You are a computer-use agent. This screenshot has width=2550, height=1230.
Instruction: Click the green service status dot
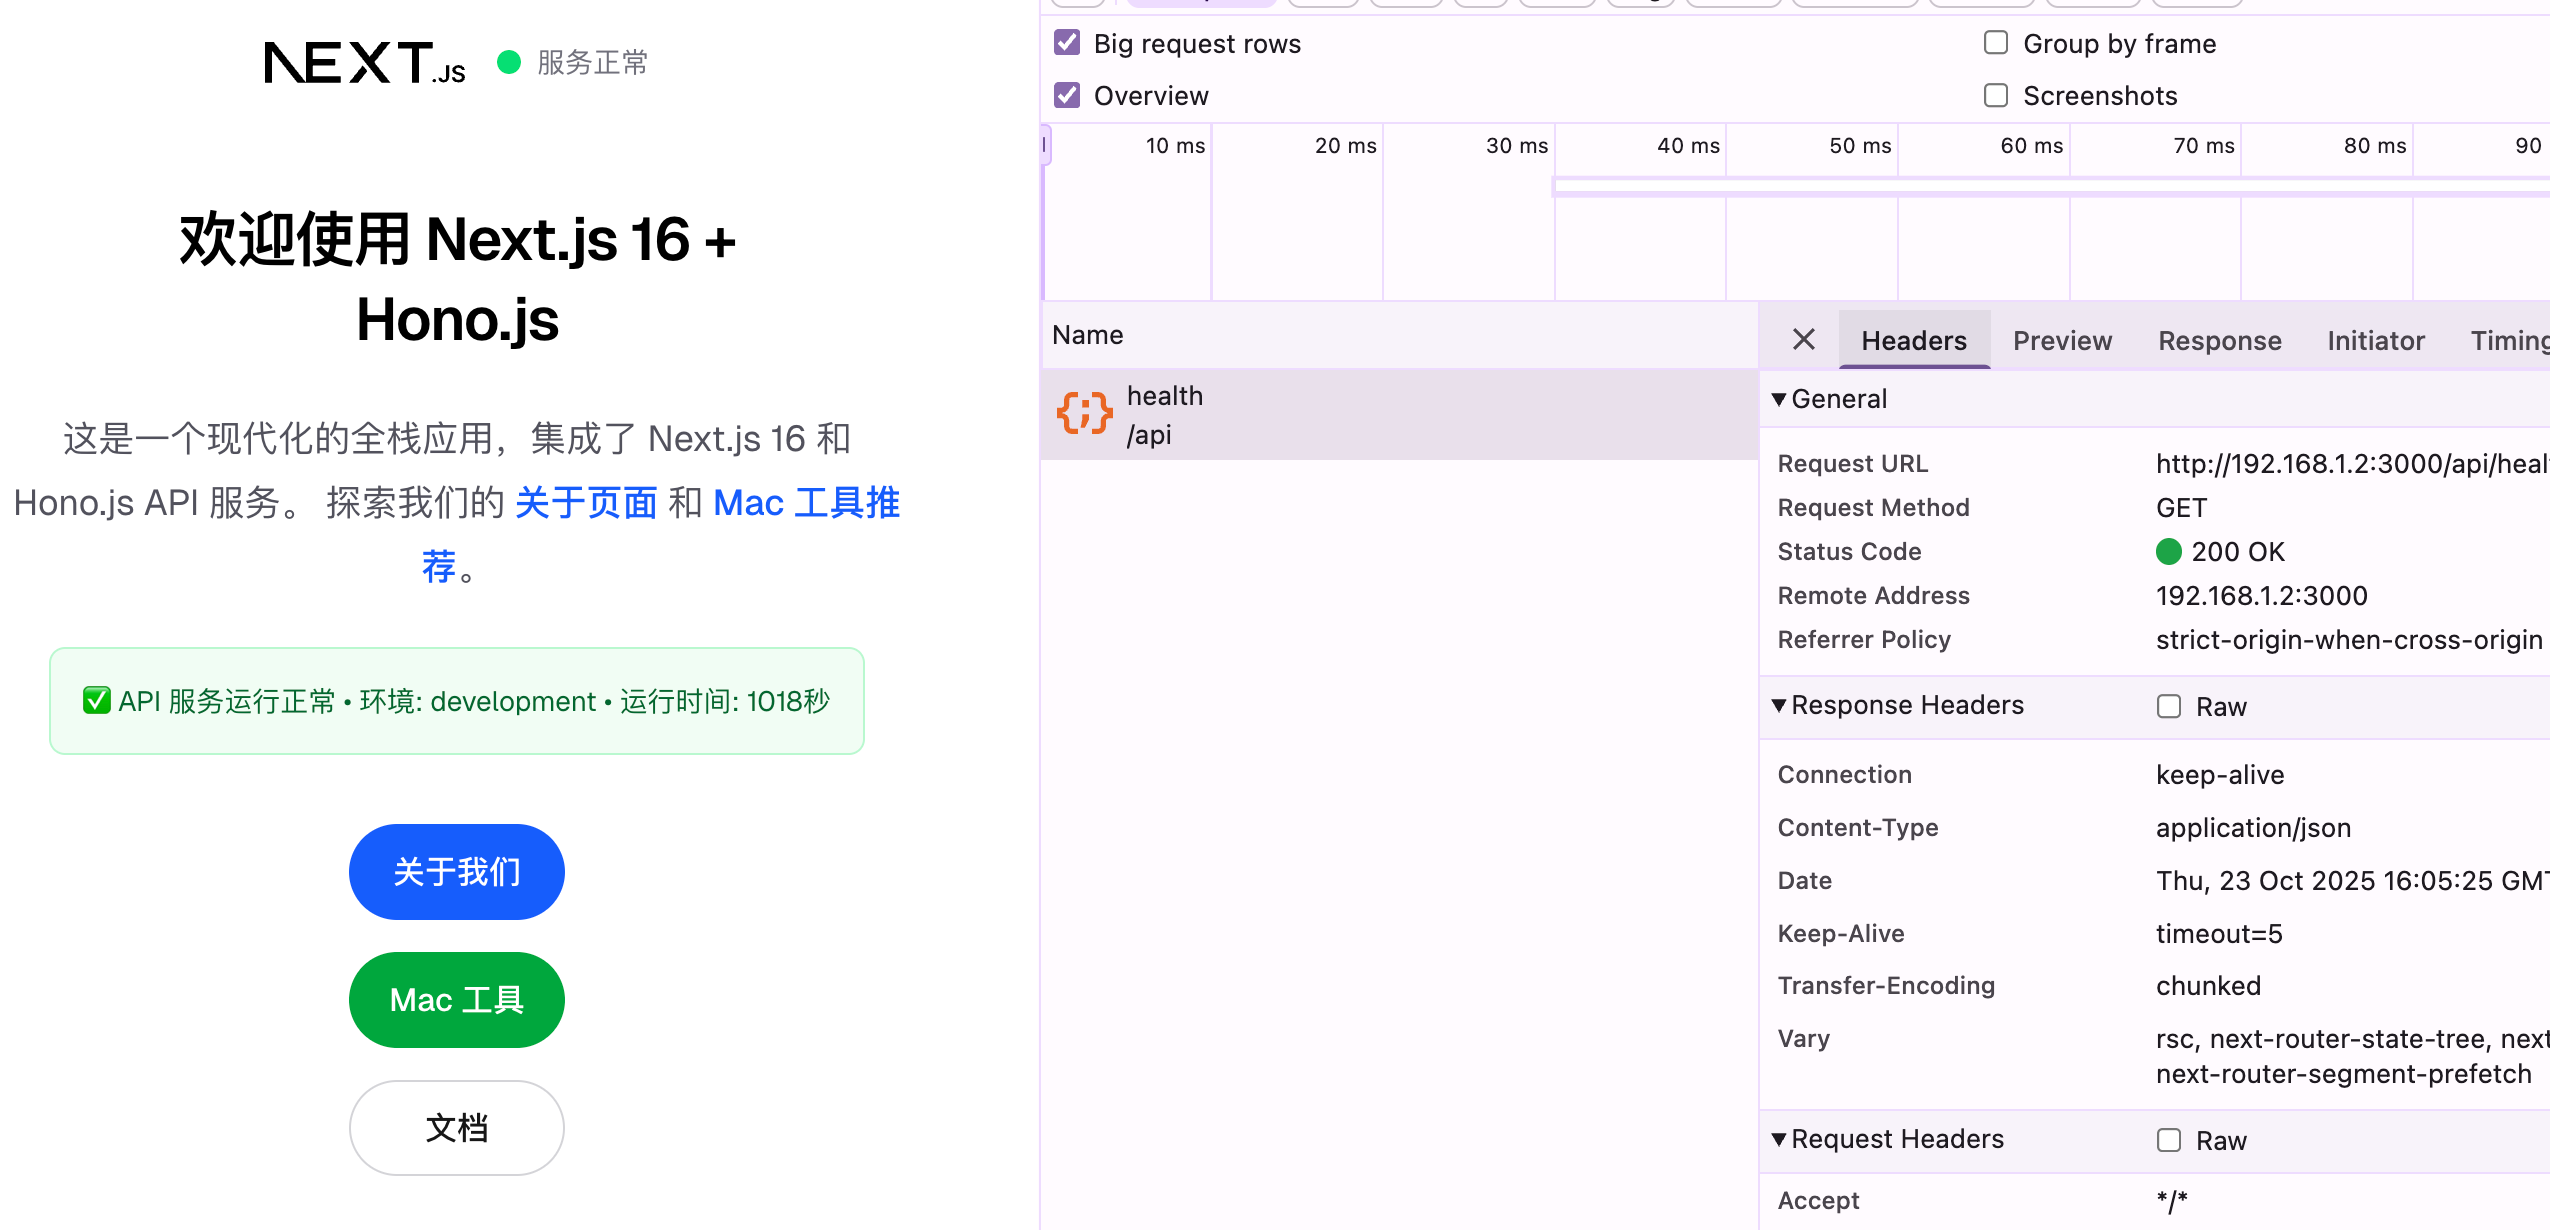[x=509, y=63]
